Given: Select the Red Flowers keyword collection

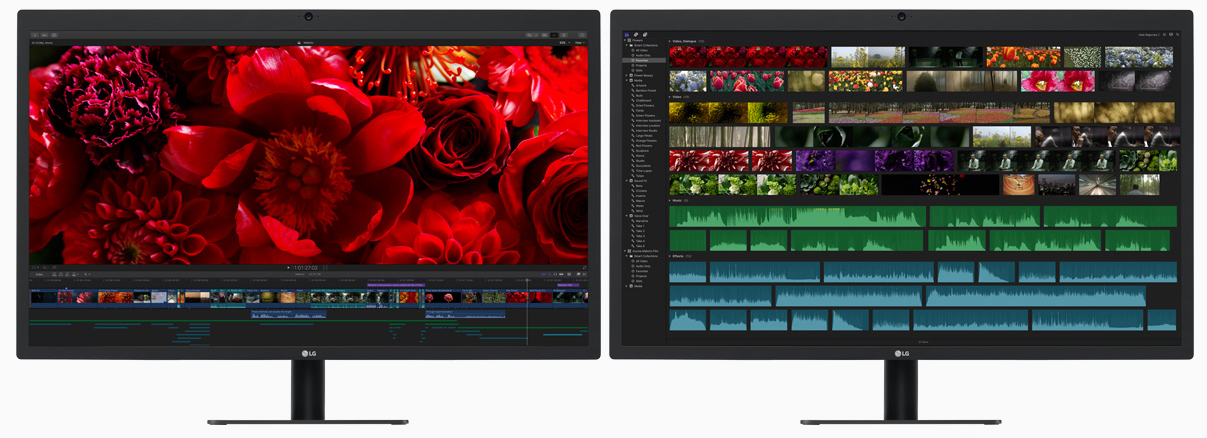Looking at the screenshot, I should (644, 146).
